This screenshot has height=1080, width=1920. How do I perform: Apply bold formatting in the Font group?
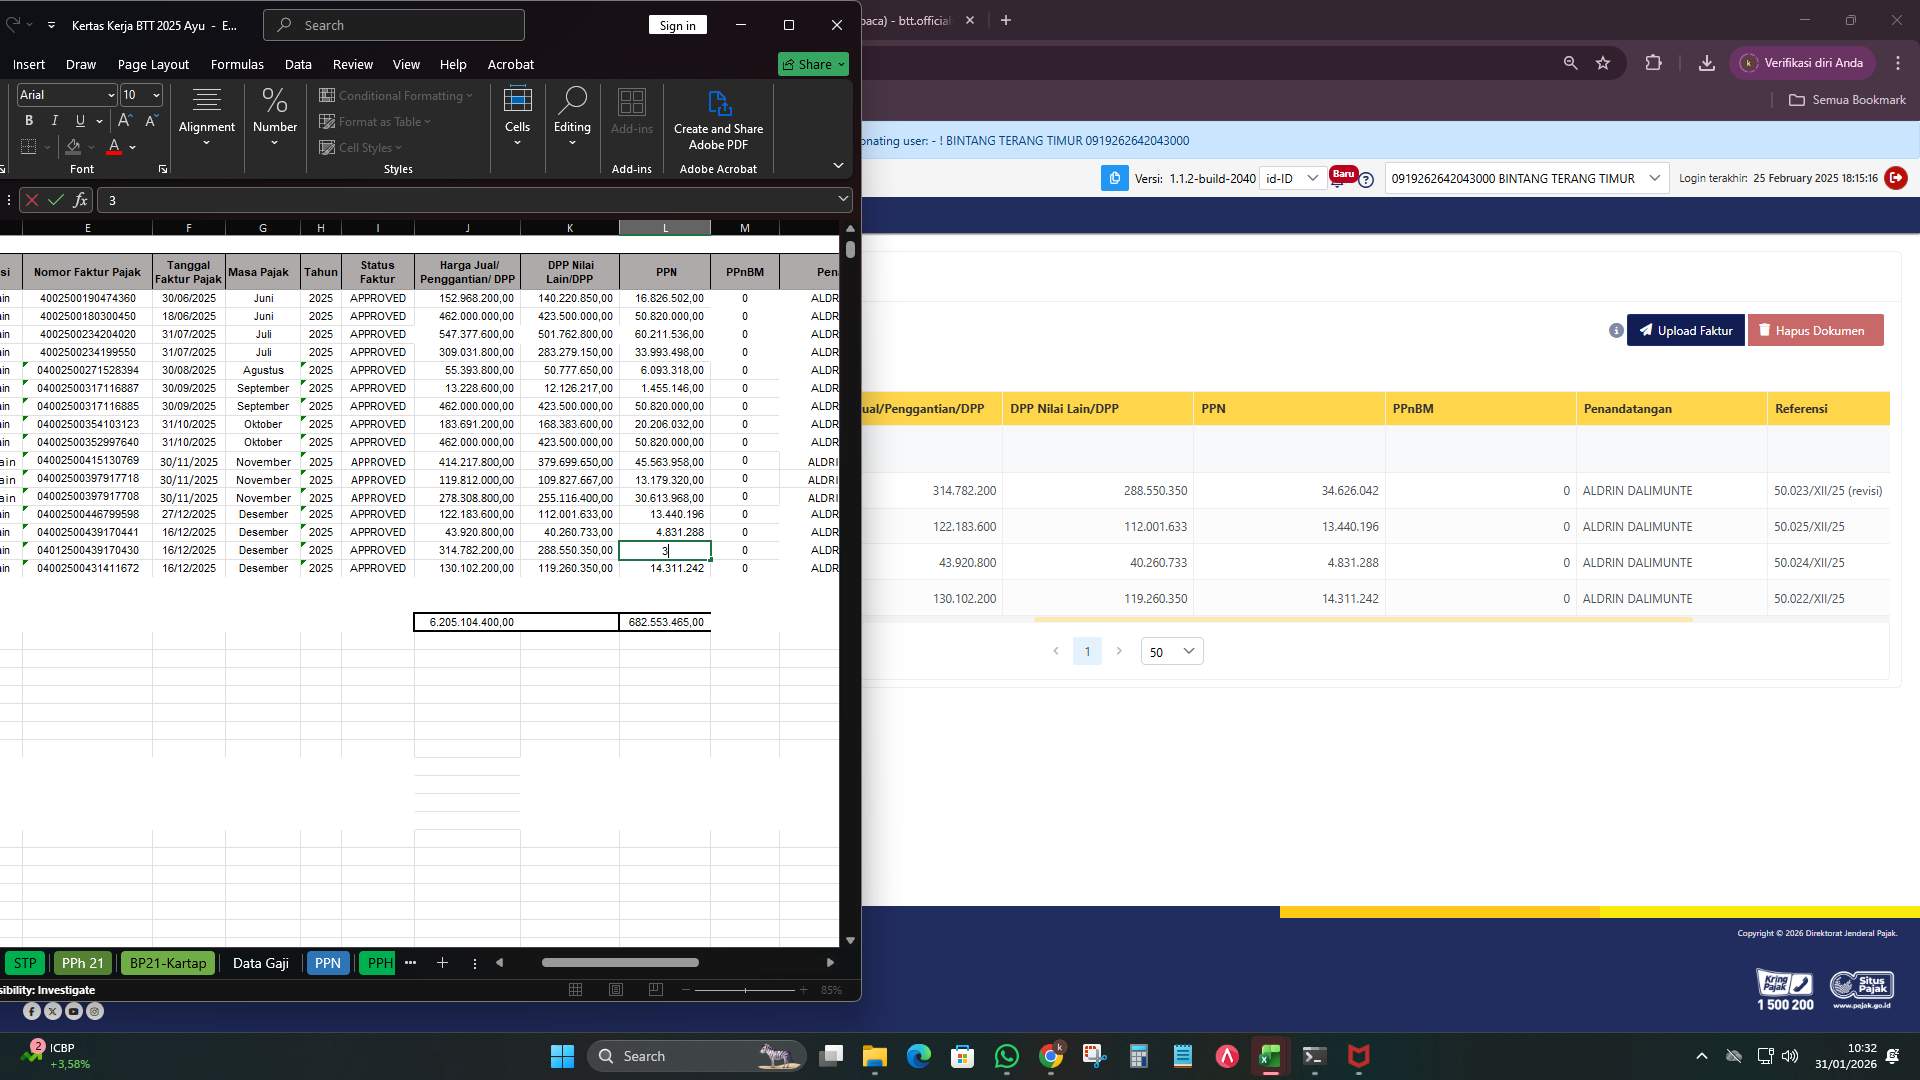point(28,120)
